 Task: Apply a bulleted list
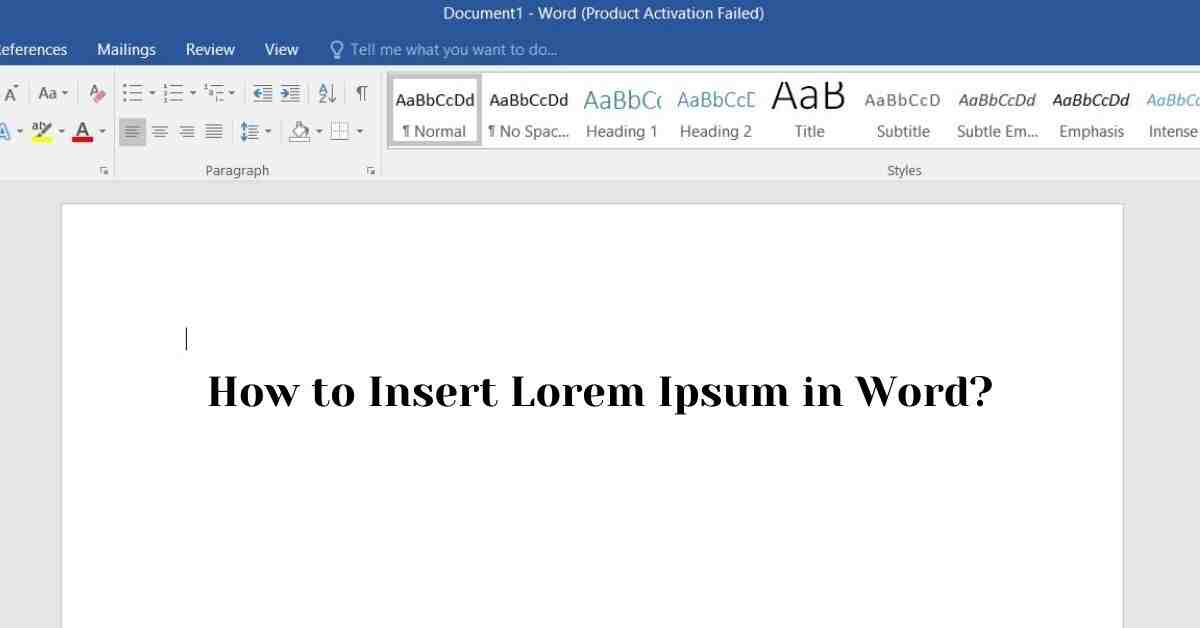pyautogui.click(x=132, y=94)
